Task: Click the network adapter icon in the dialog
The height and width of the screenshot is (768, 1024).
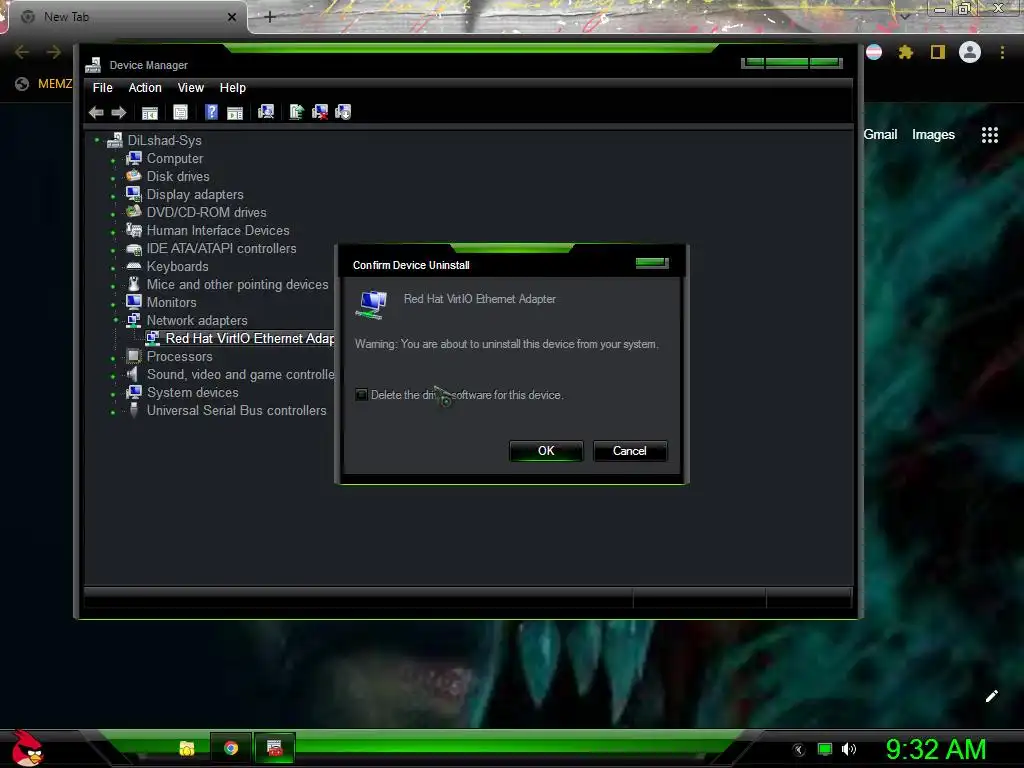Action: point(372,305)
